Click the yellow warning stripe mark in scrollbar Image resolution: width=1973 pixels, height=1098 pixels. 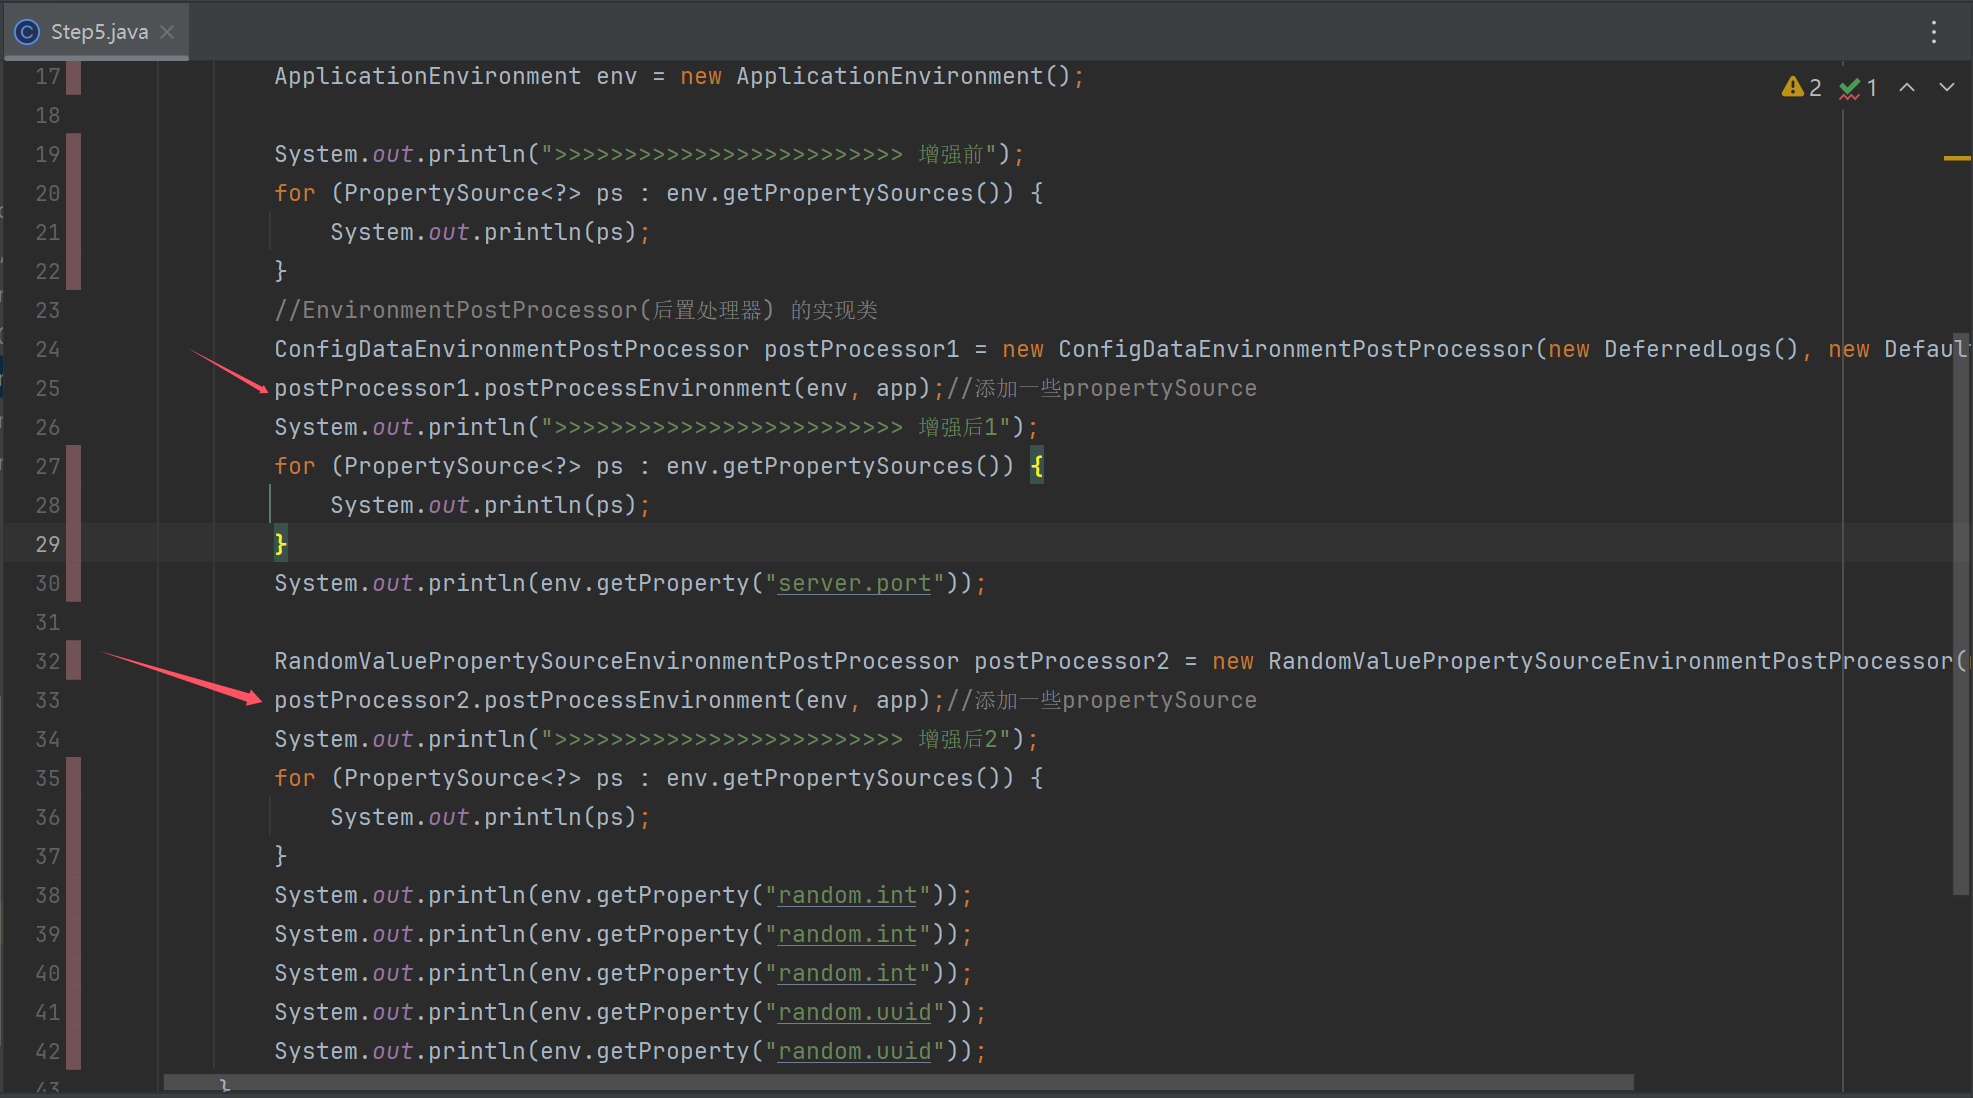coord(1957,158)
